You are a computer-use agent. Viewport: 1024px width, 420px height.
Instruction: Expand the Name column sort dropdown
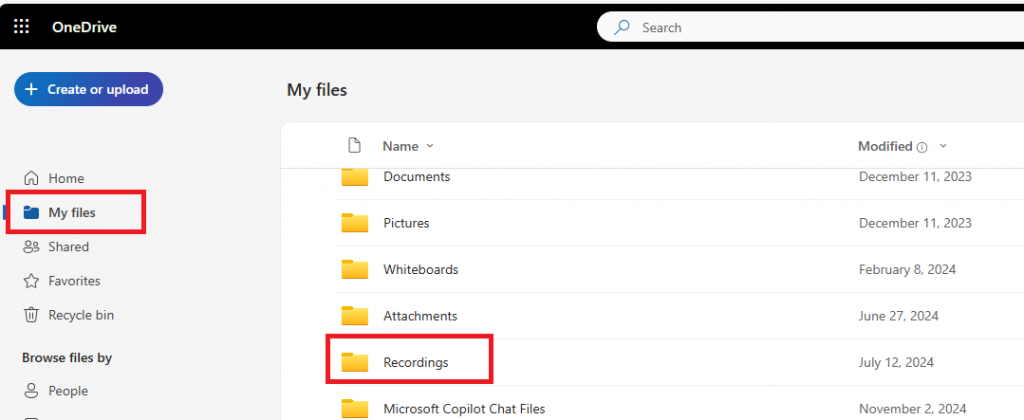click(x=430, y=146)
